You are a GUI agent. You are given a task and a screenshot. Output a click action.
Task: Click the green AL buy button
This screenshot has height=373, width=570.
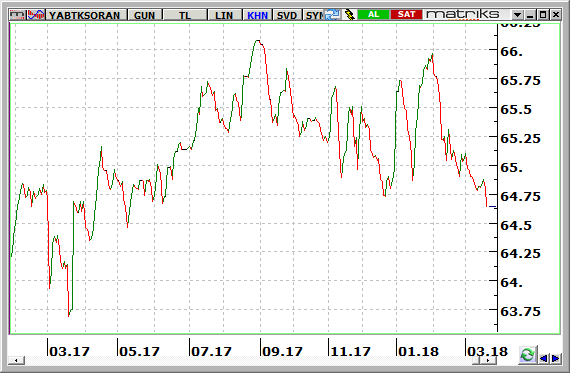click(374, 15)
